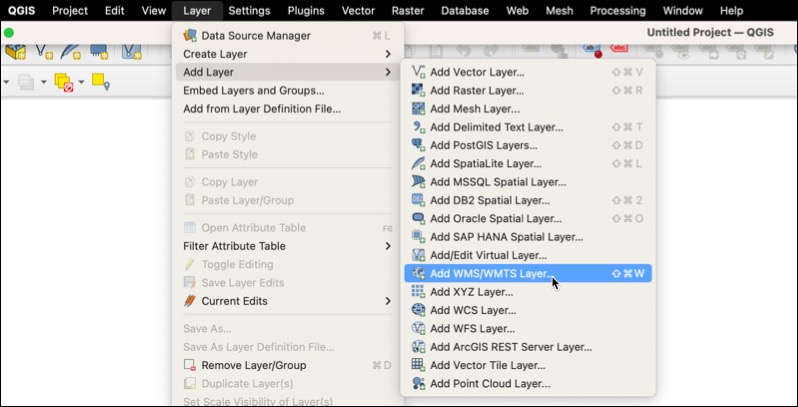Click the New SpatiaLite Layer feather icon
The image size is (798, 407).
pos(70,51)
